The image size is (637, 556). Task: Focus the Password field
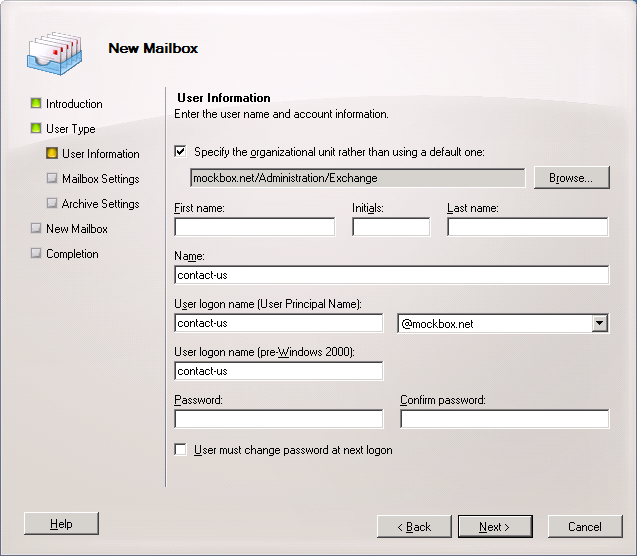click(x=278, y=419)
